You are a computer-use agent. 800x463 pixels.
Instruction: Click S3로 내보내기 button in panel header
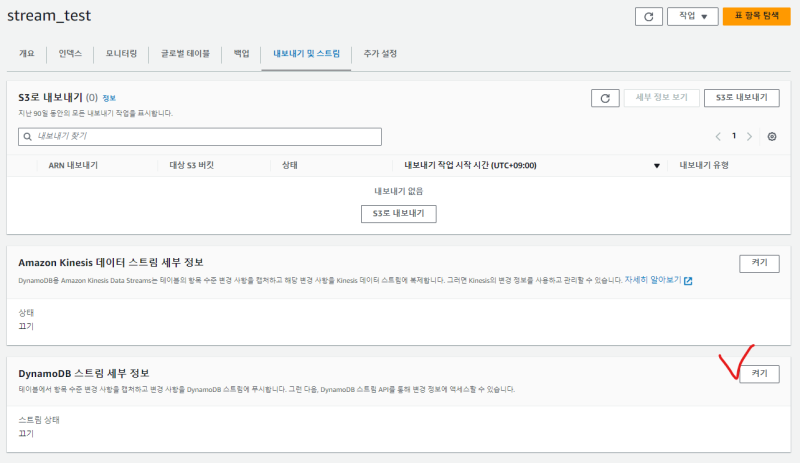pyautogui.click(x=741, y=98)
